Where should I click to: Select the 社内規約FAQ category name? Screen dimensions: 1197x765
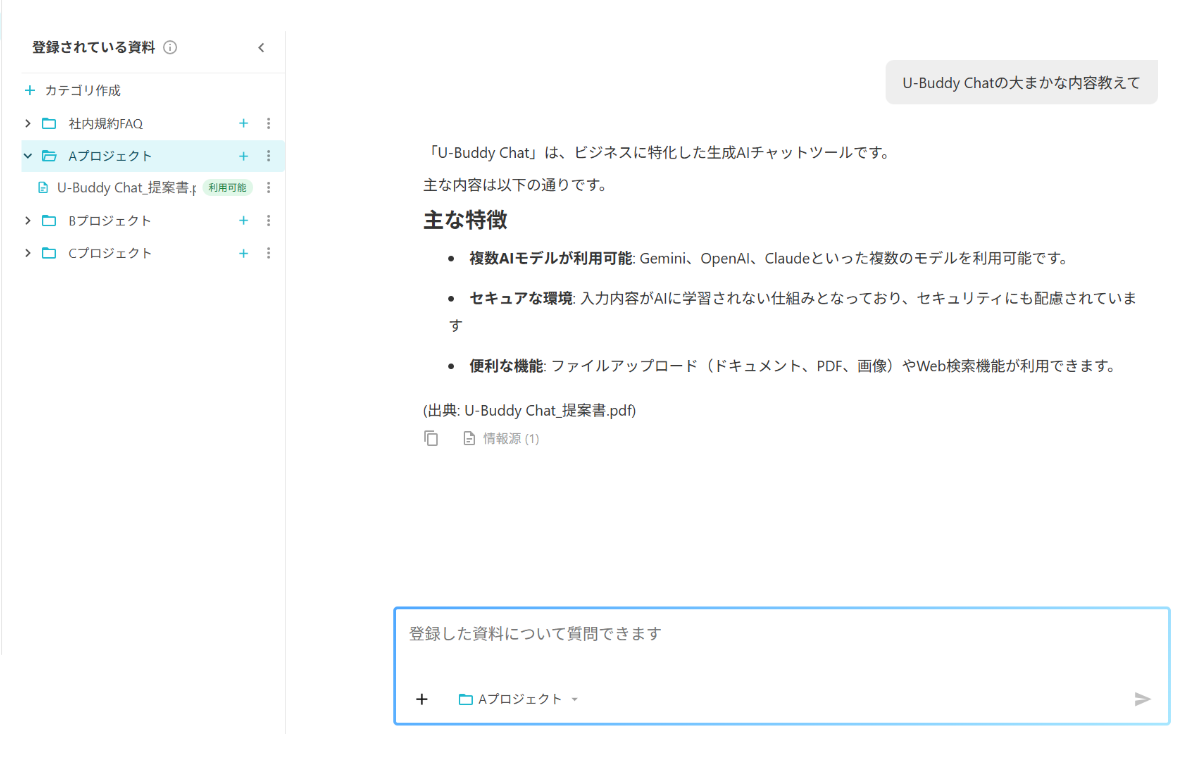click(x=105, y=123)
